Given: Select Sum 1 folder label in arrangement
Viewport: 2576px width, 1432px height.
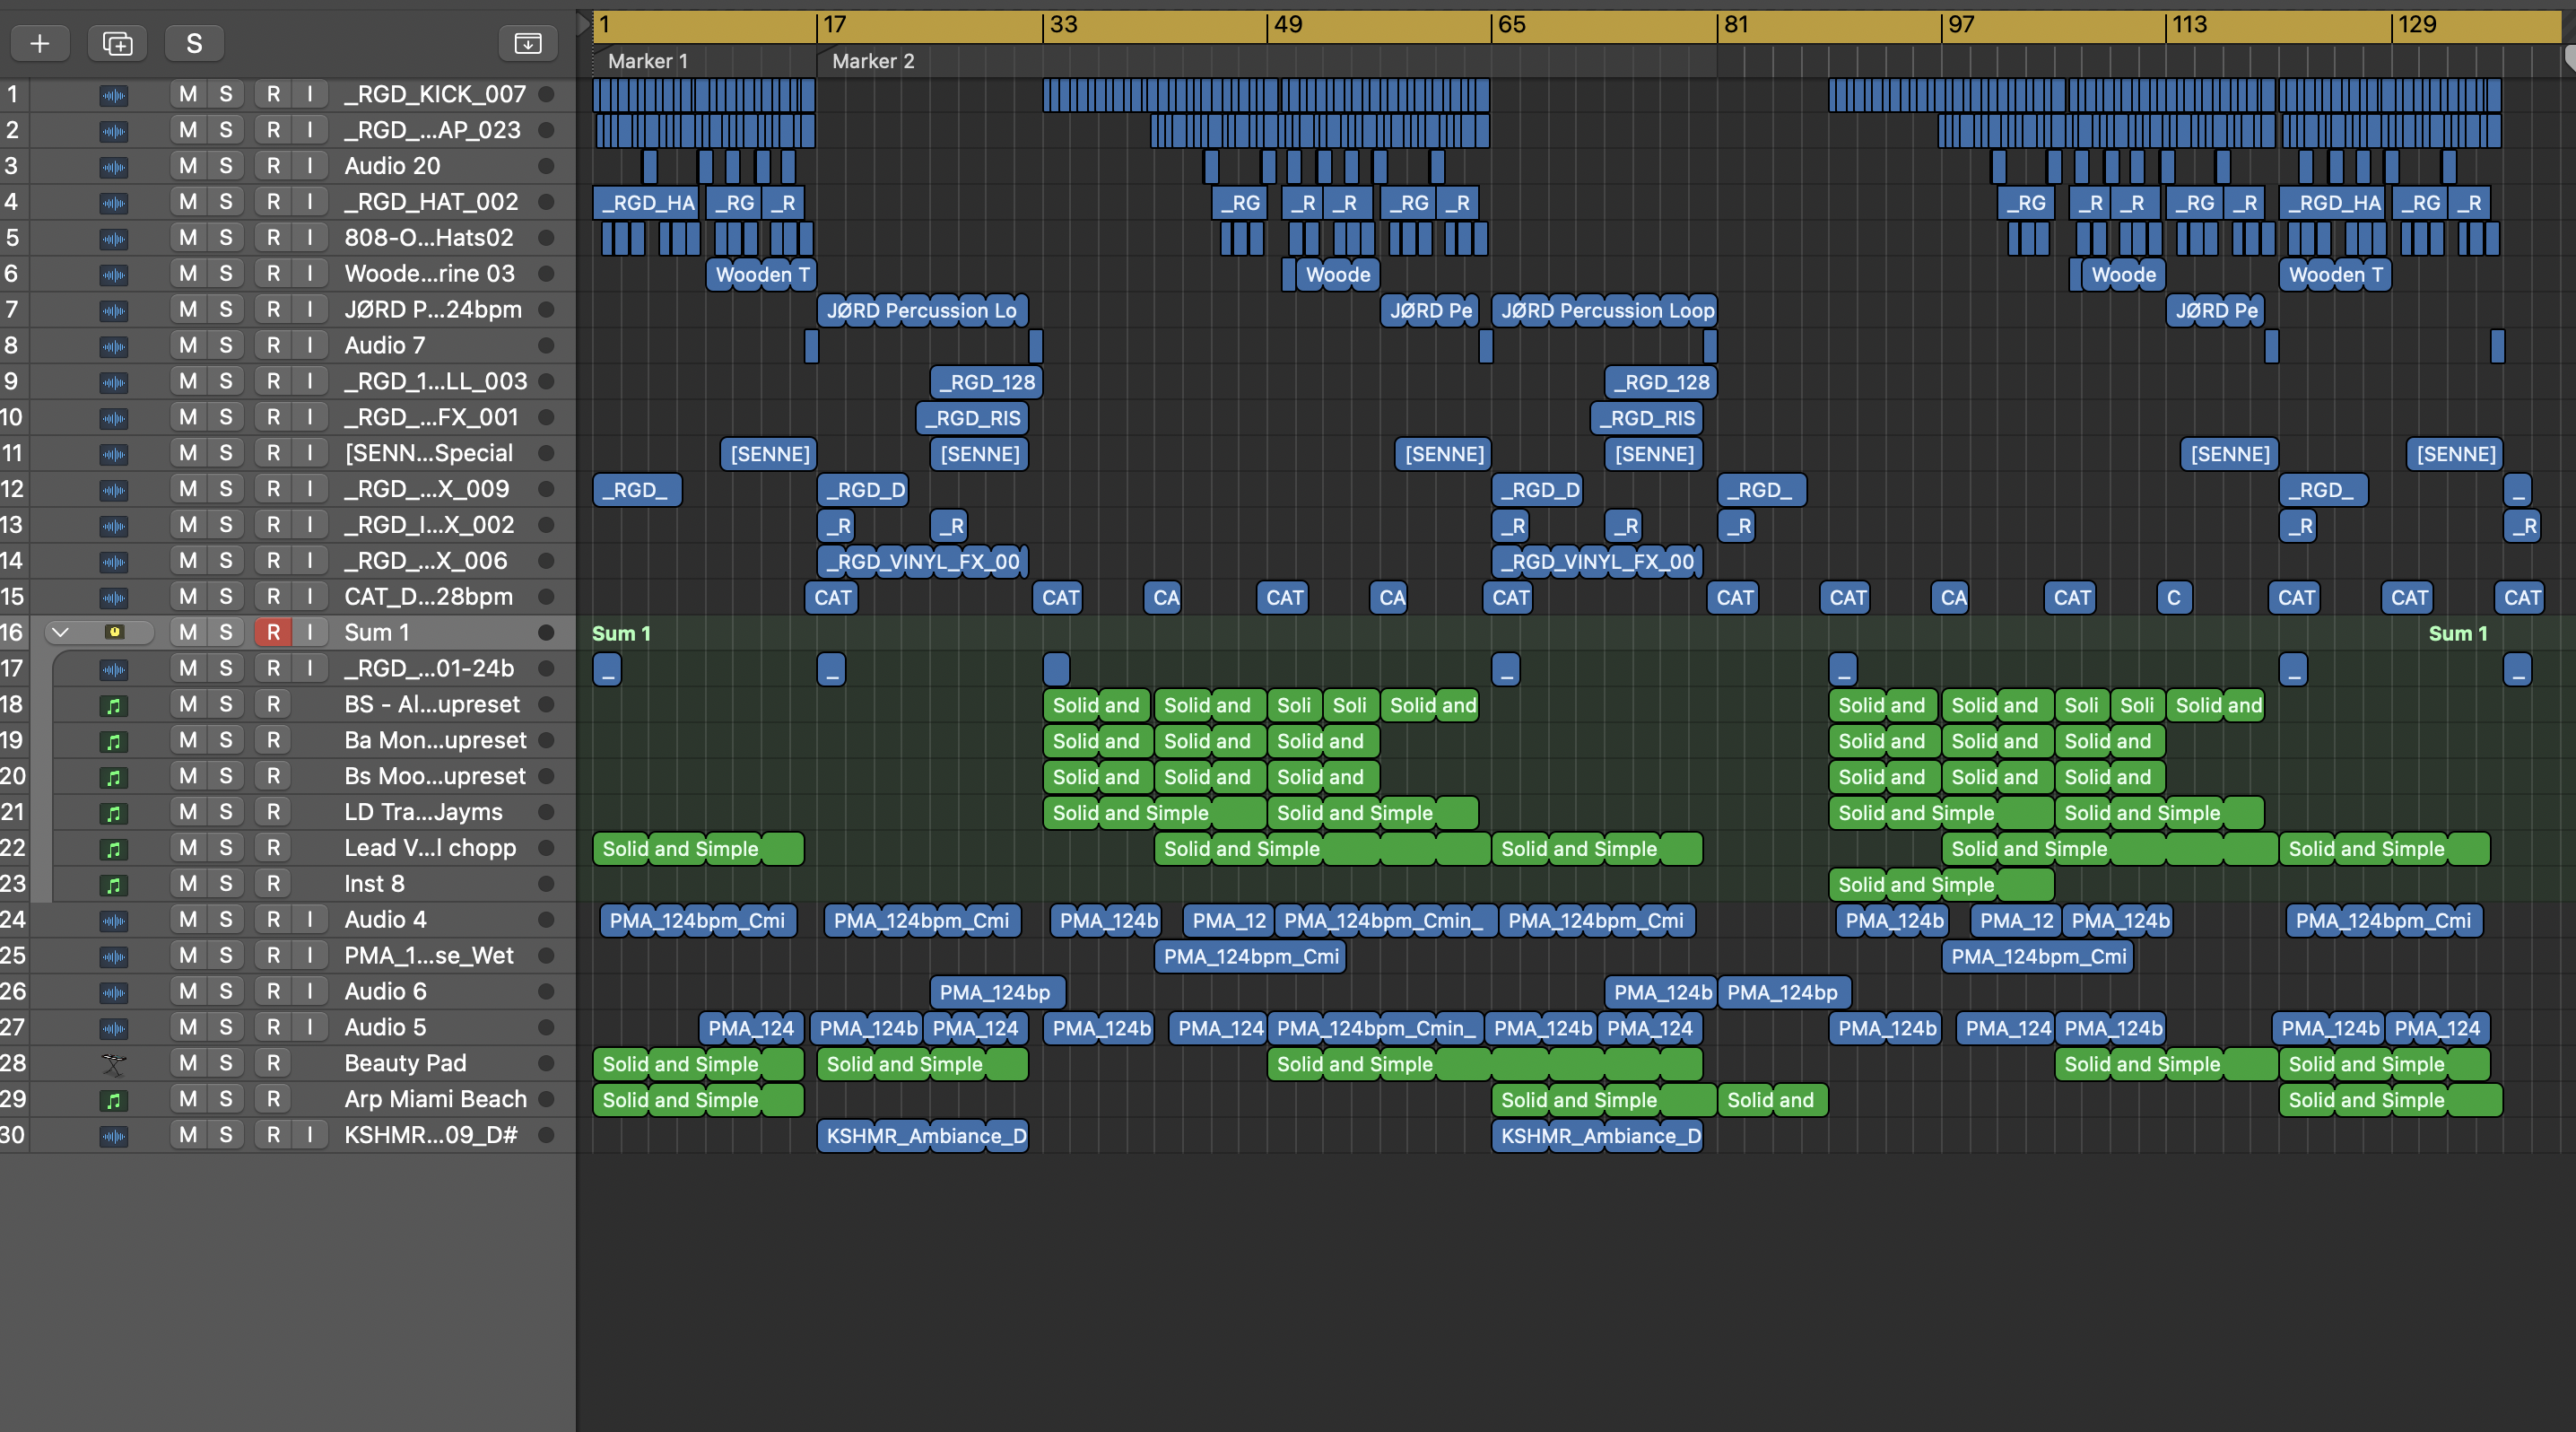Looking at the screenshot, I should (621, 633).
